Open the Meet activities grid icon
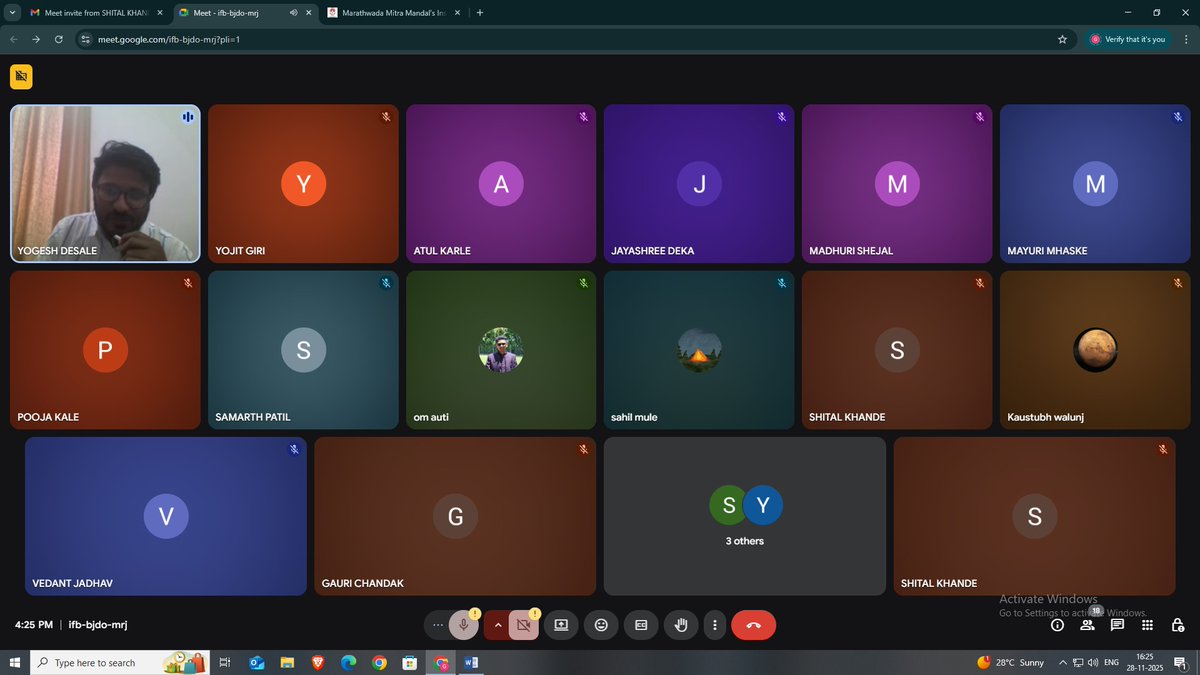This screenshot has height=675, width=1200. [x=1148, y=625]
